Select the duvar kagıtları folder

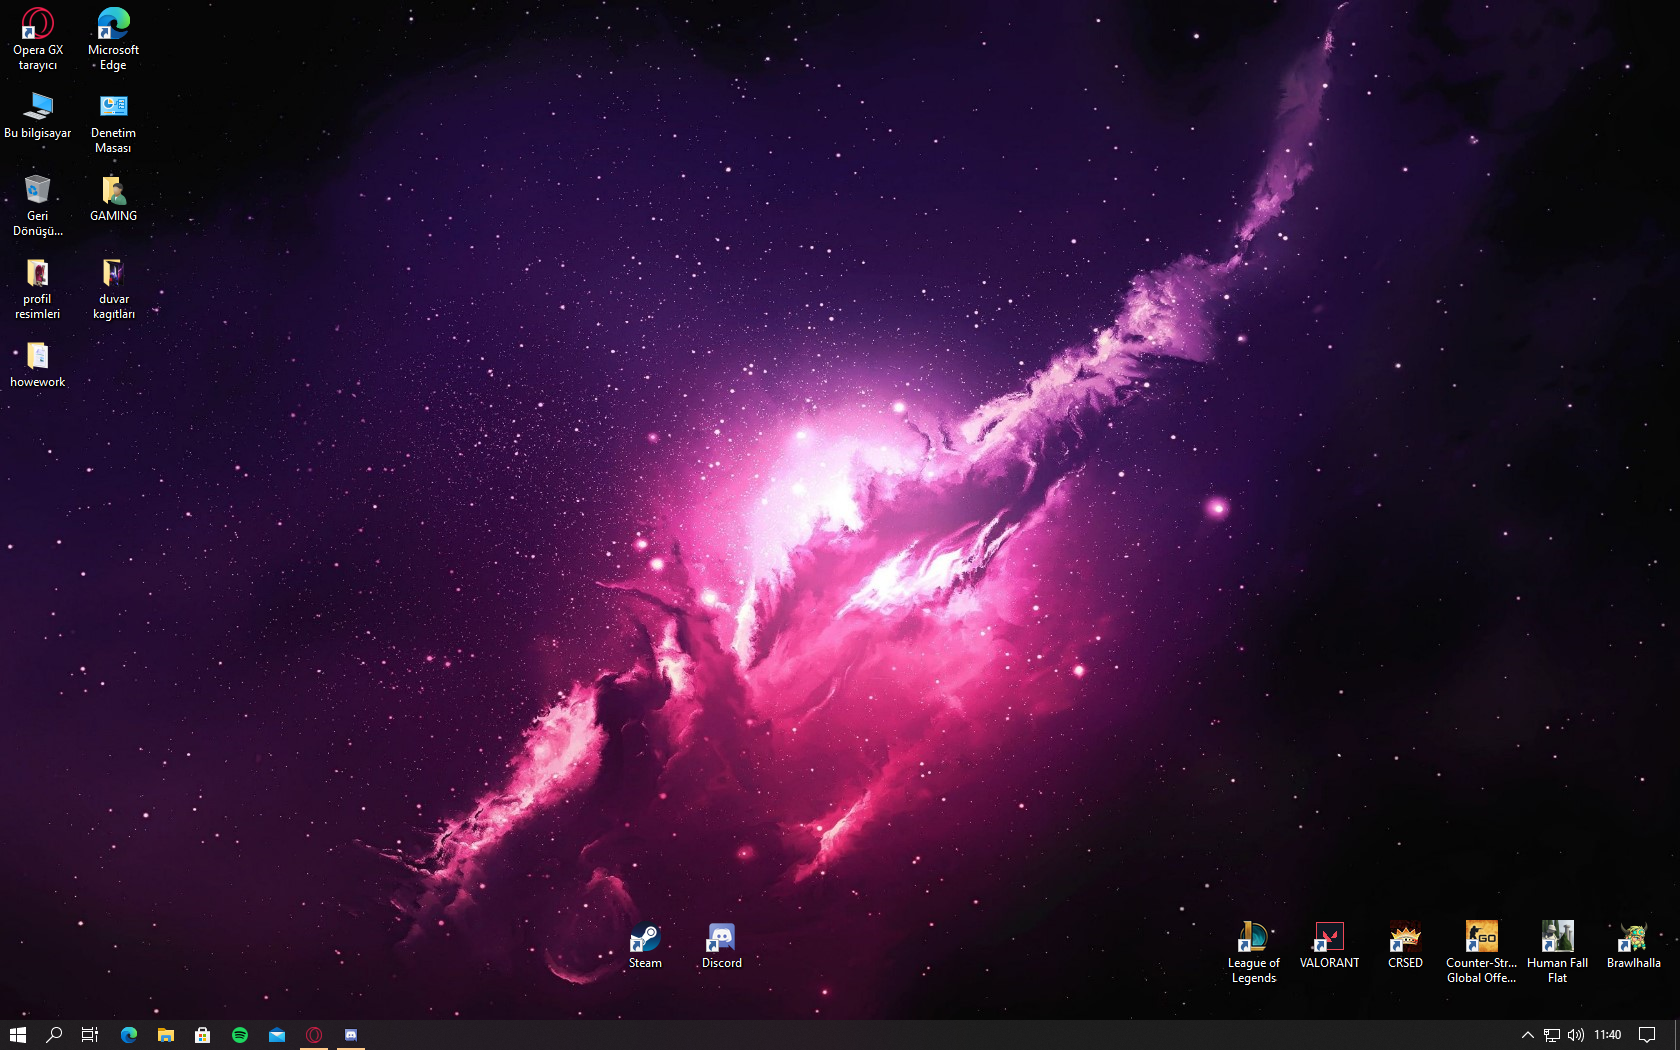(x=113, y=289)
